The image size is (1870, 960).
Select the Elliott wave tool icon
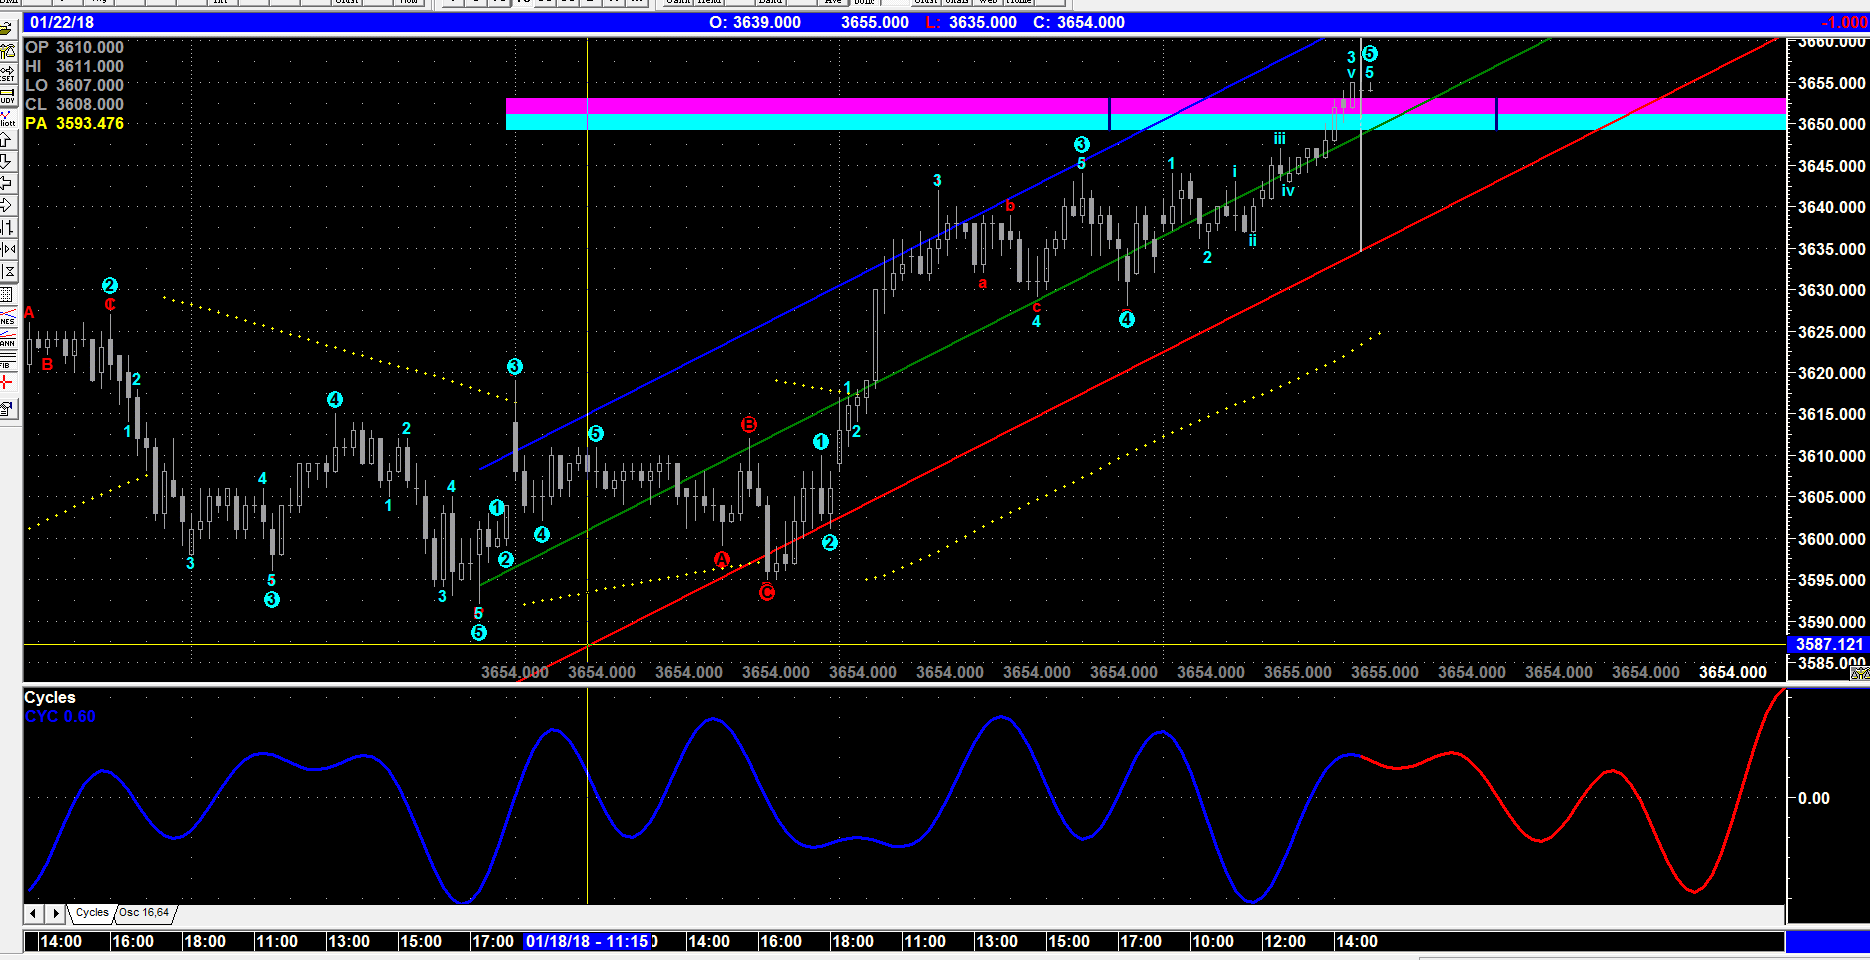tap(8, 117)
